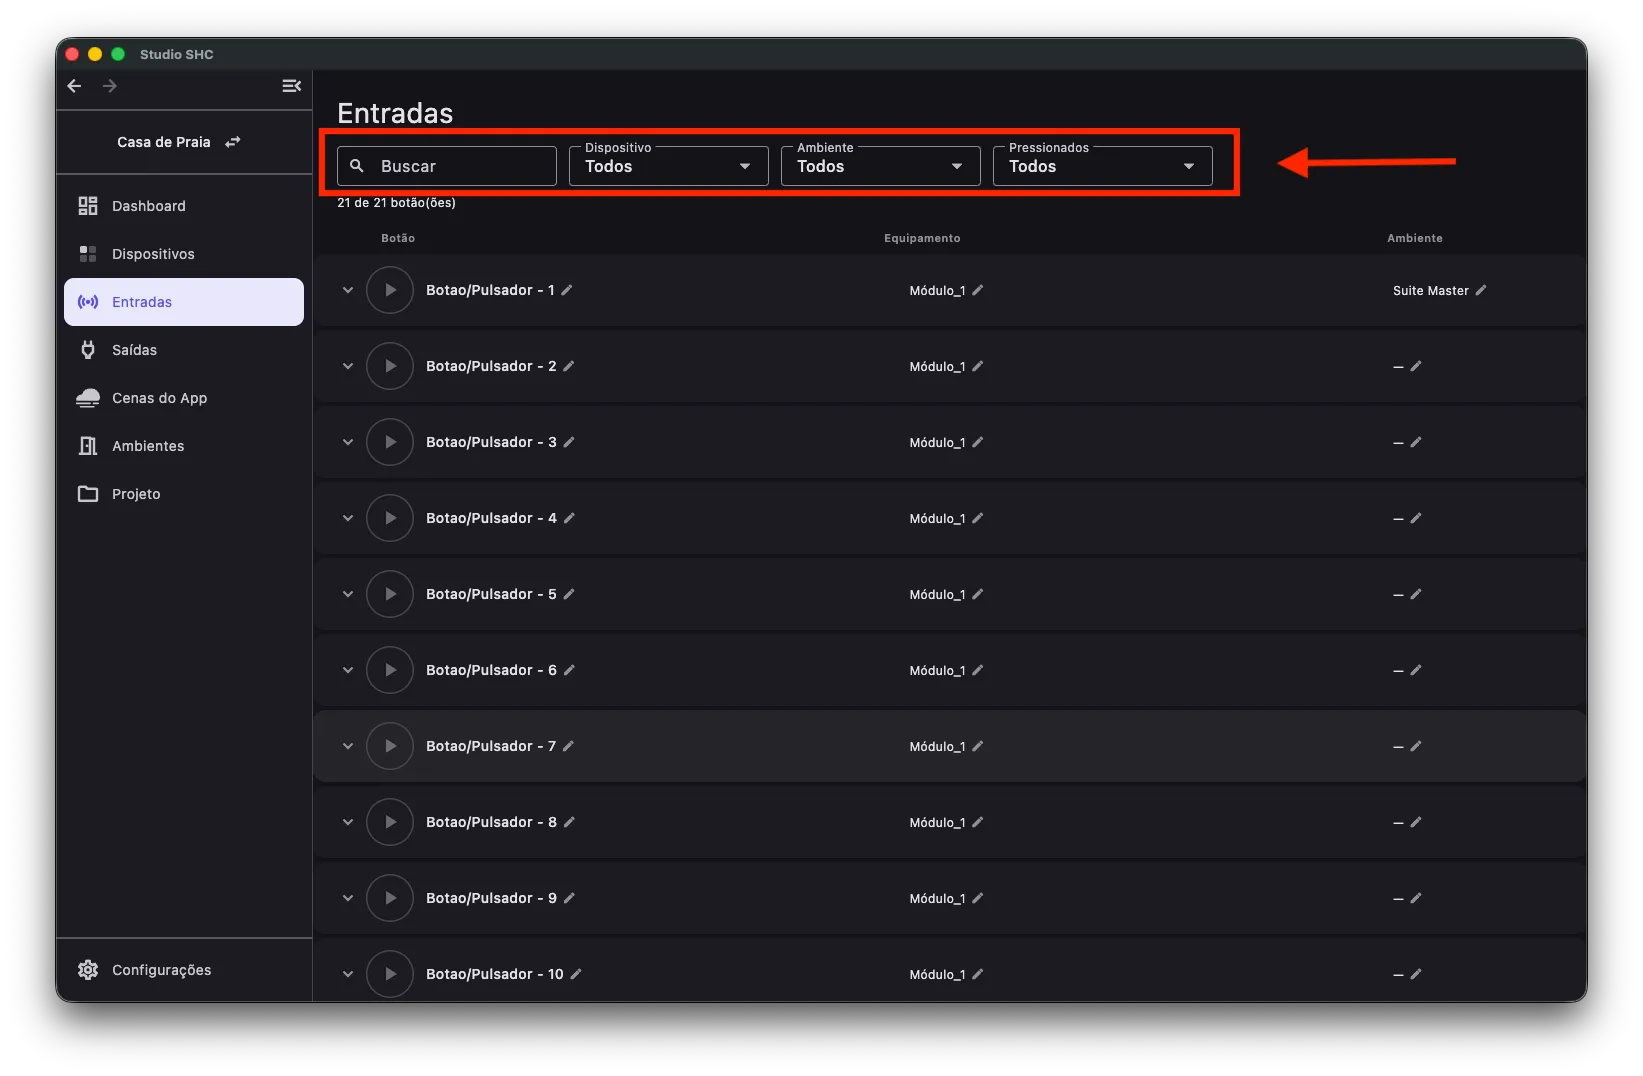Trigger play on Botao/Pulsador - 7
Viewport: 1643px width, 1076px height.
(x=390, y=746)
